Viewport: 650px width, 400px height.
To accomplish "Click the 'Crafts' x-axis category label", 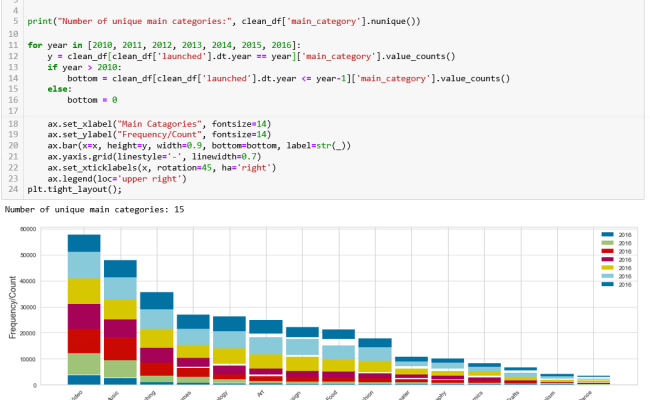I will click(513, 396).
